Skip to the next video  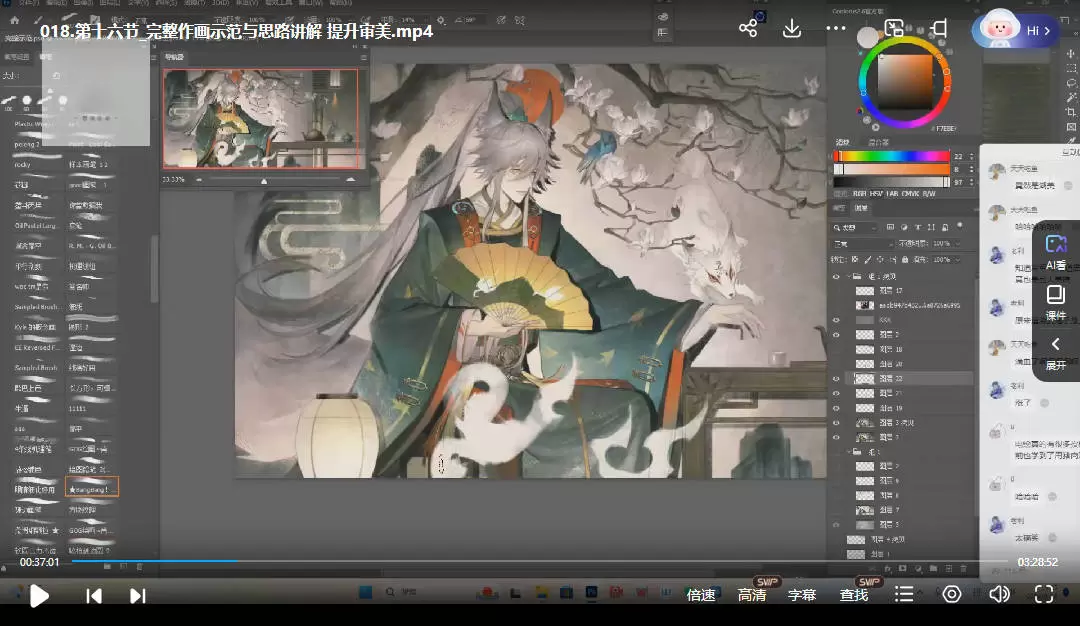click(x=138, y=596)
